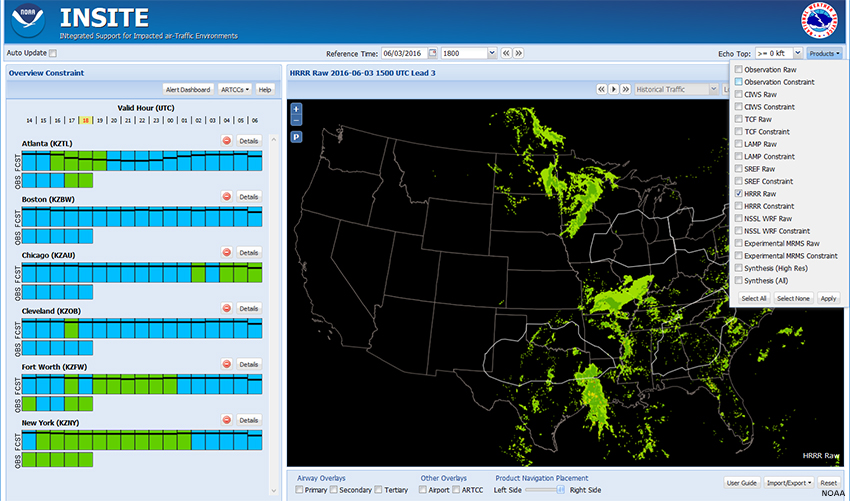Step reference time forward
Image resolution: width=850 pixels, height=501 pixels.
point(518,53)
